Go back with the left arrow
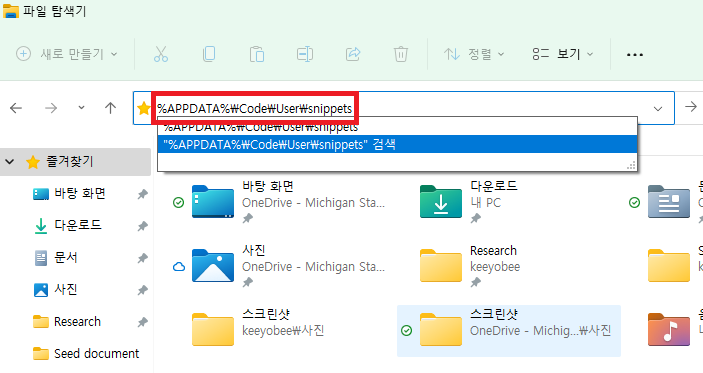The height and width of the screenshot is (373, 703). (x=16, y=108)
